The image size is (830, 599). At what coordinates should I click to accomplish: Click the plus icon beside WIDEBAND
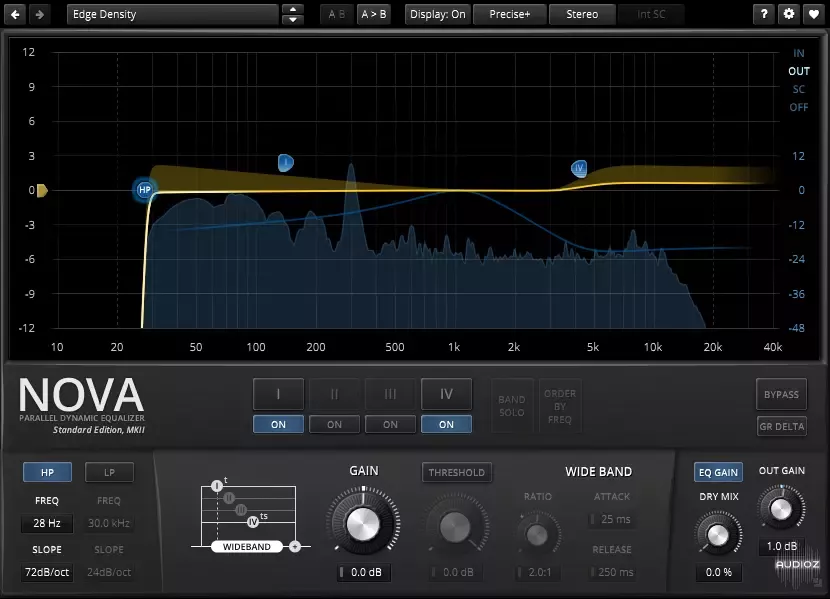[295, 547]
